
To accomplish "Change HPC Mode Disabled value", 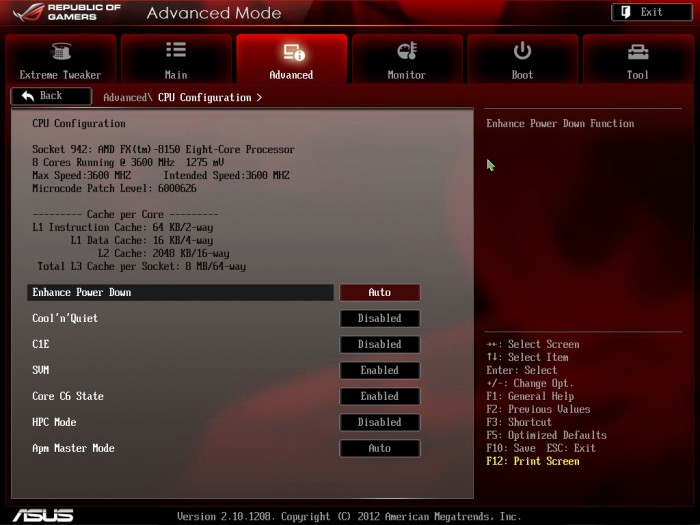I will pyautogui.click(x=379, y=422).
